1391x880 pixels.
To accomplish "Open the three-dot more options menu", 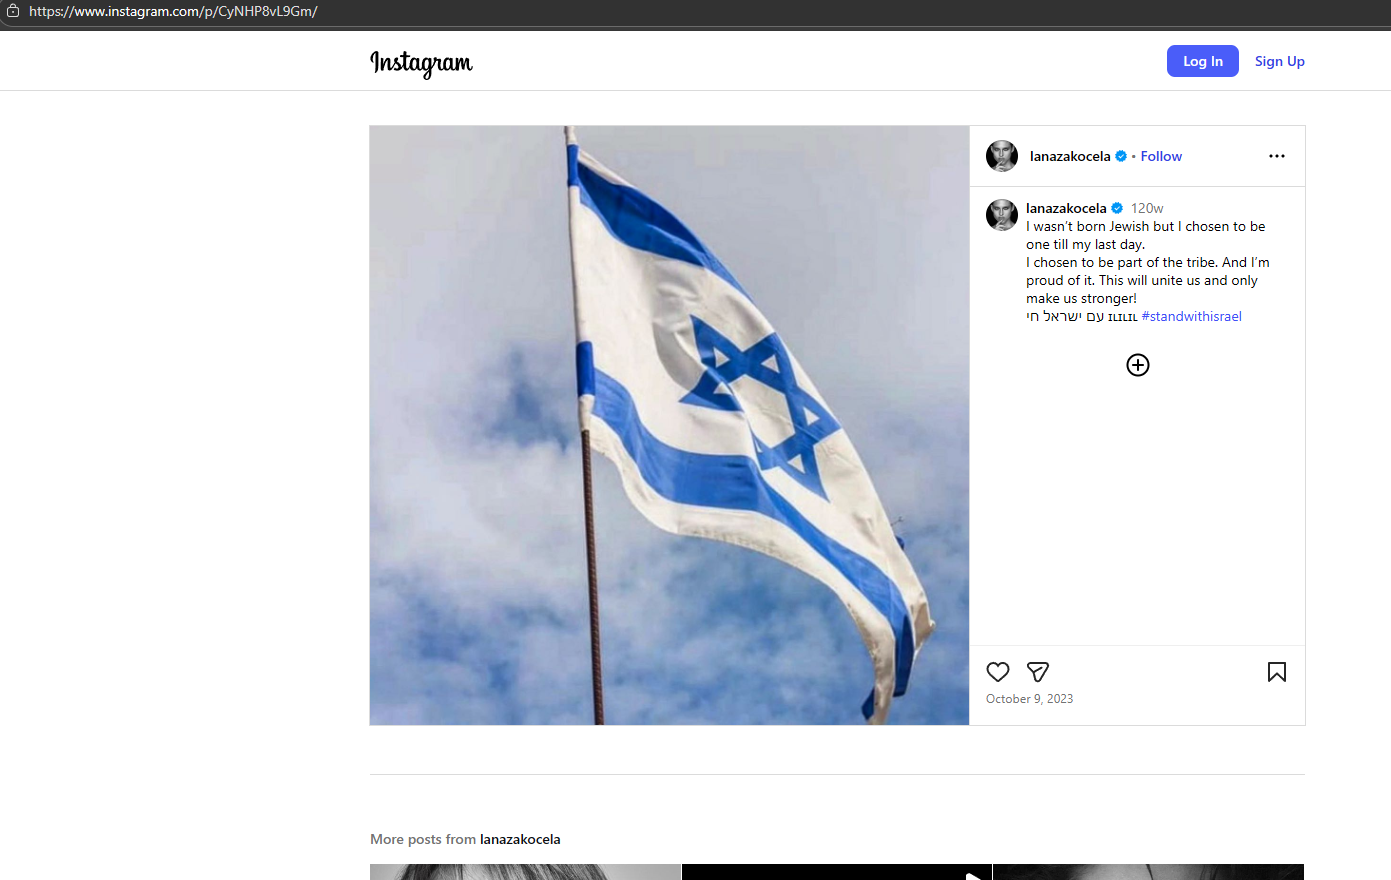I will point(1277,156).
